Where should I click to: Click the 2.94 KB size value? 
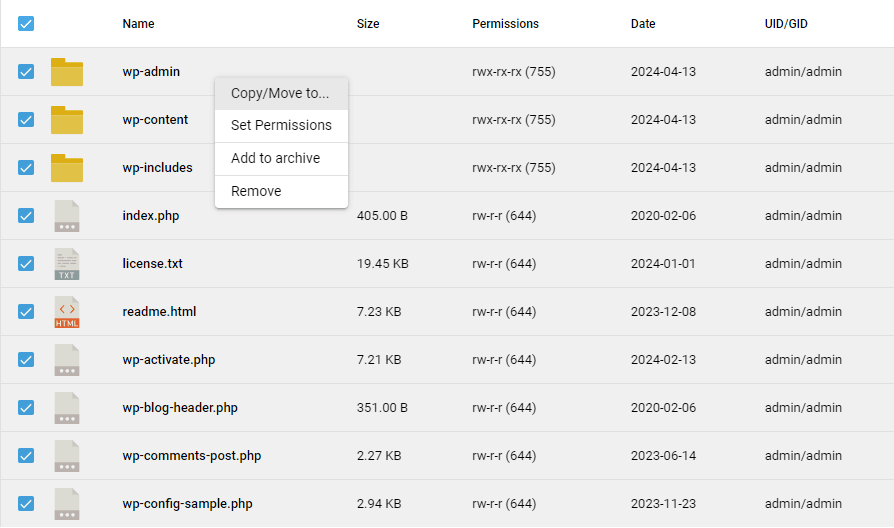(x=379, y=503)
